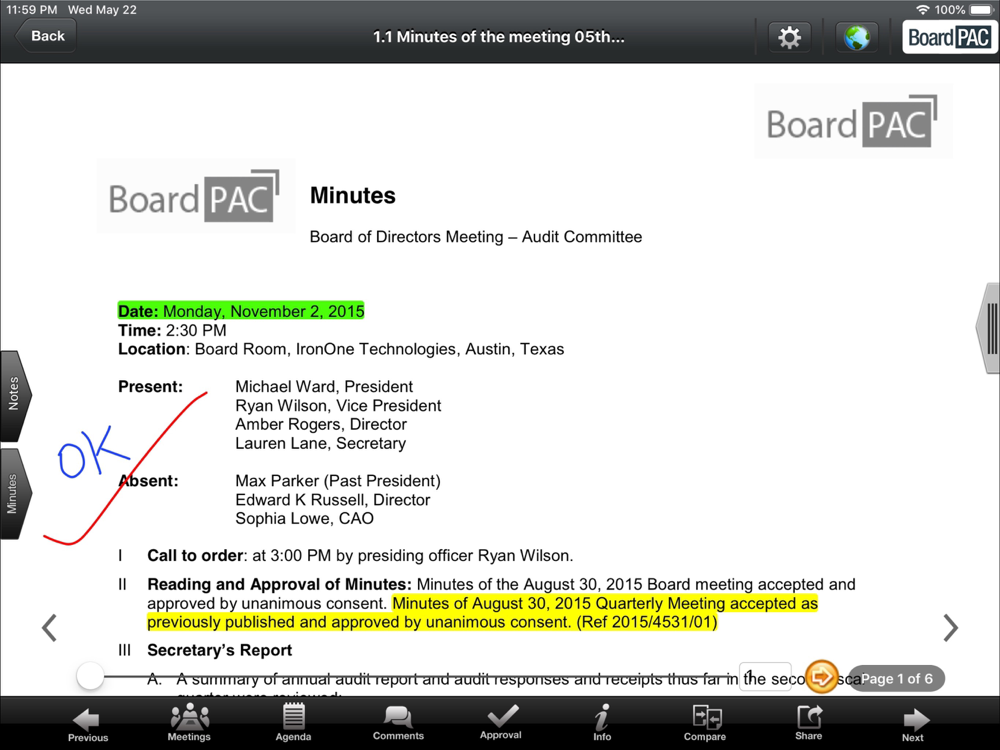Tap the orange go-to-page arrow button
The image size is (1000, 750).
pyautogui.click(x=821, y=677)
